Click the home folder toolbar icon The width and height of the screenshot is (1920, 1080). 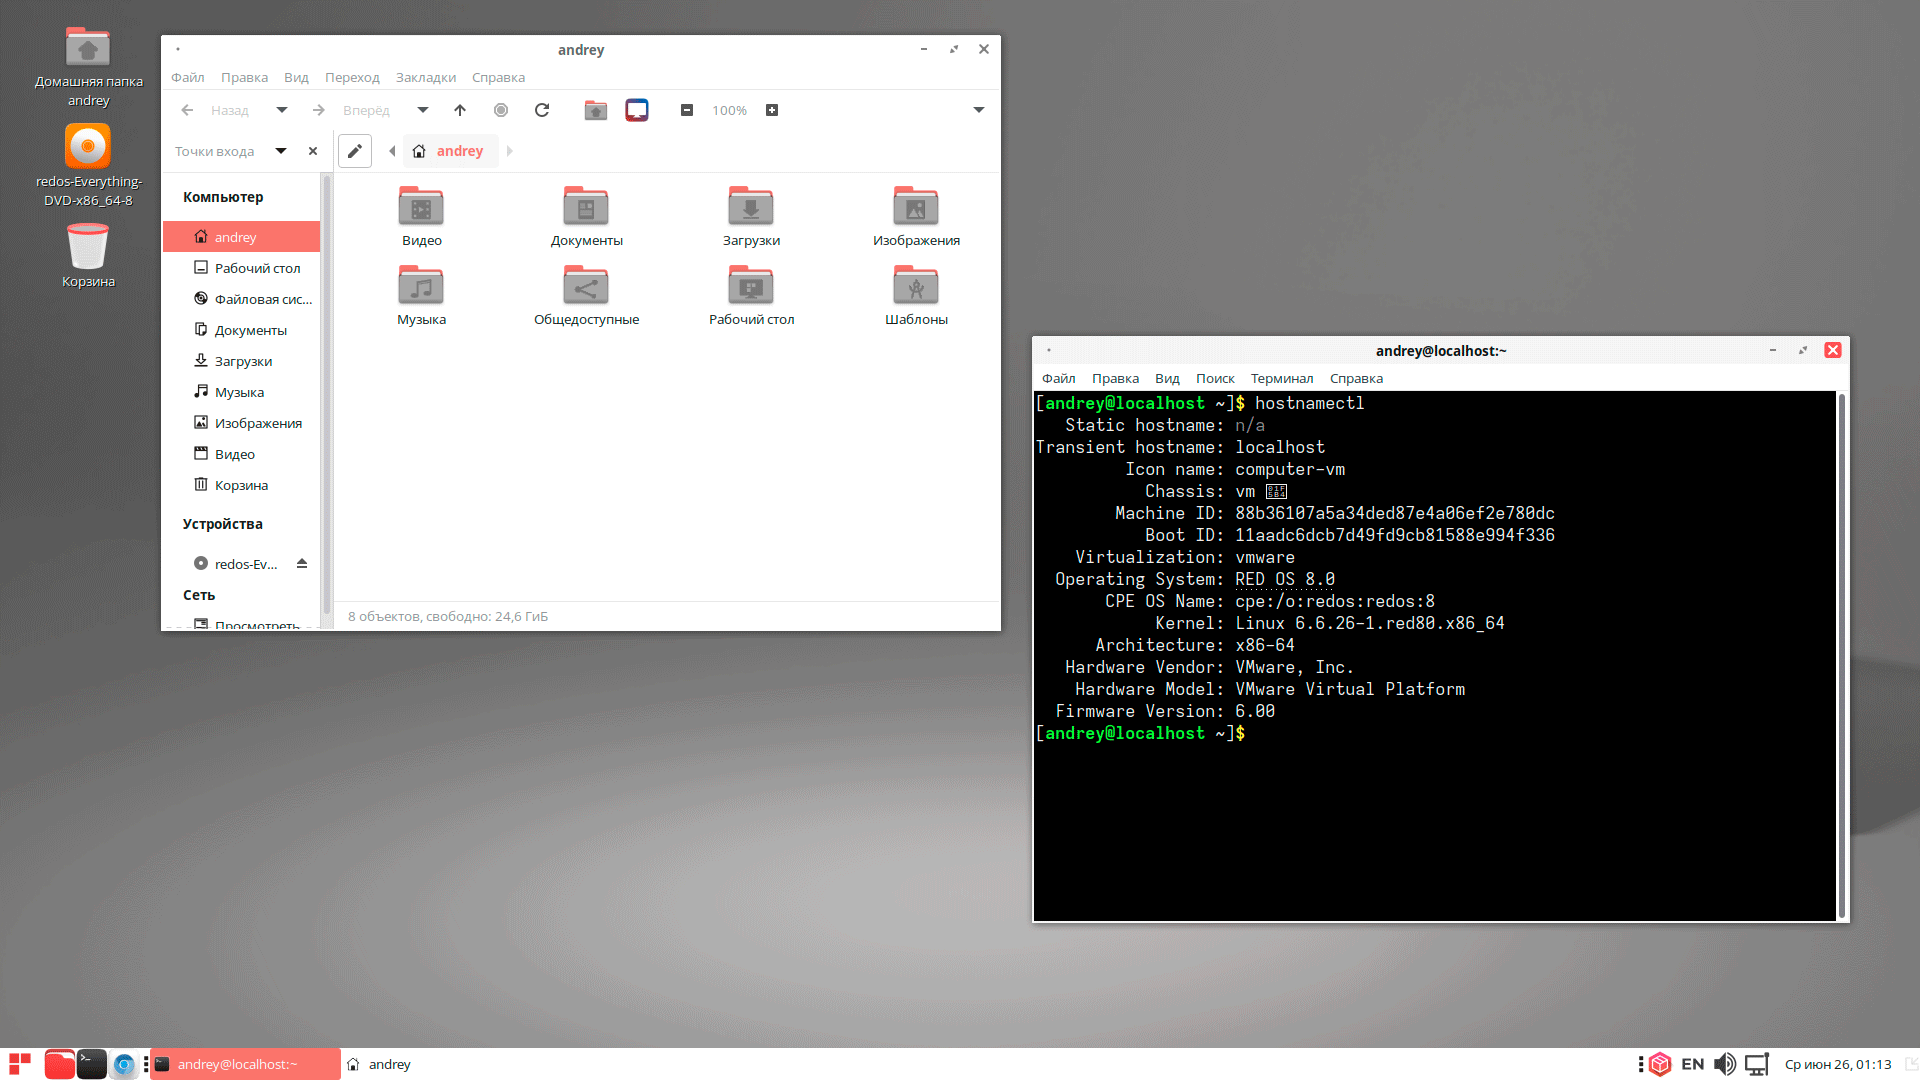click(596, 110)
